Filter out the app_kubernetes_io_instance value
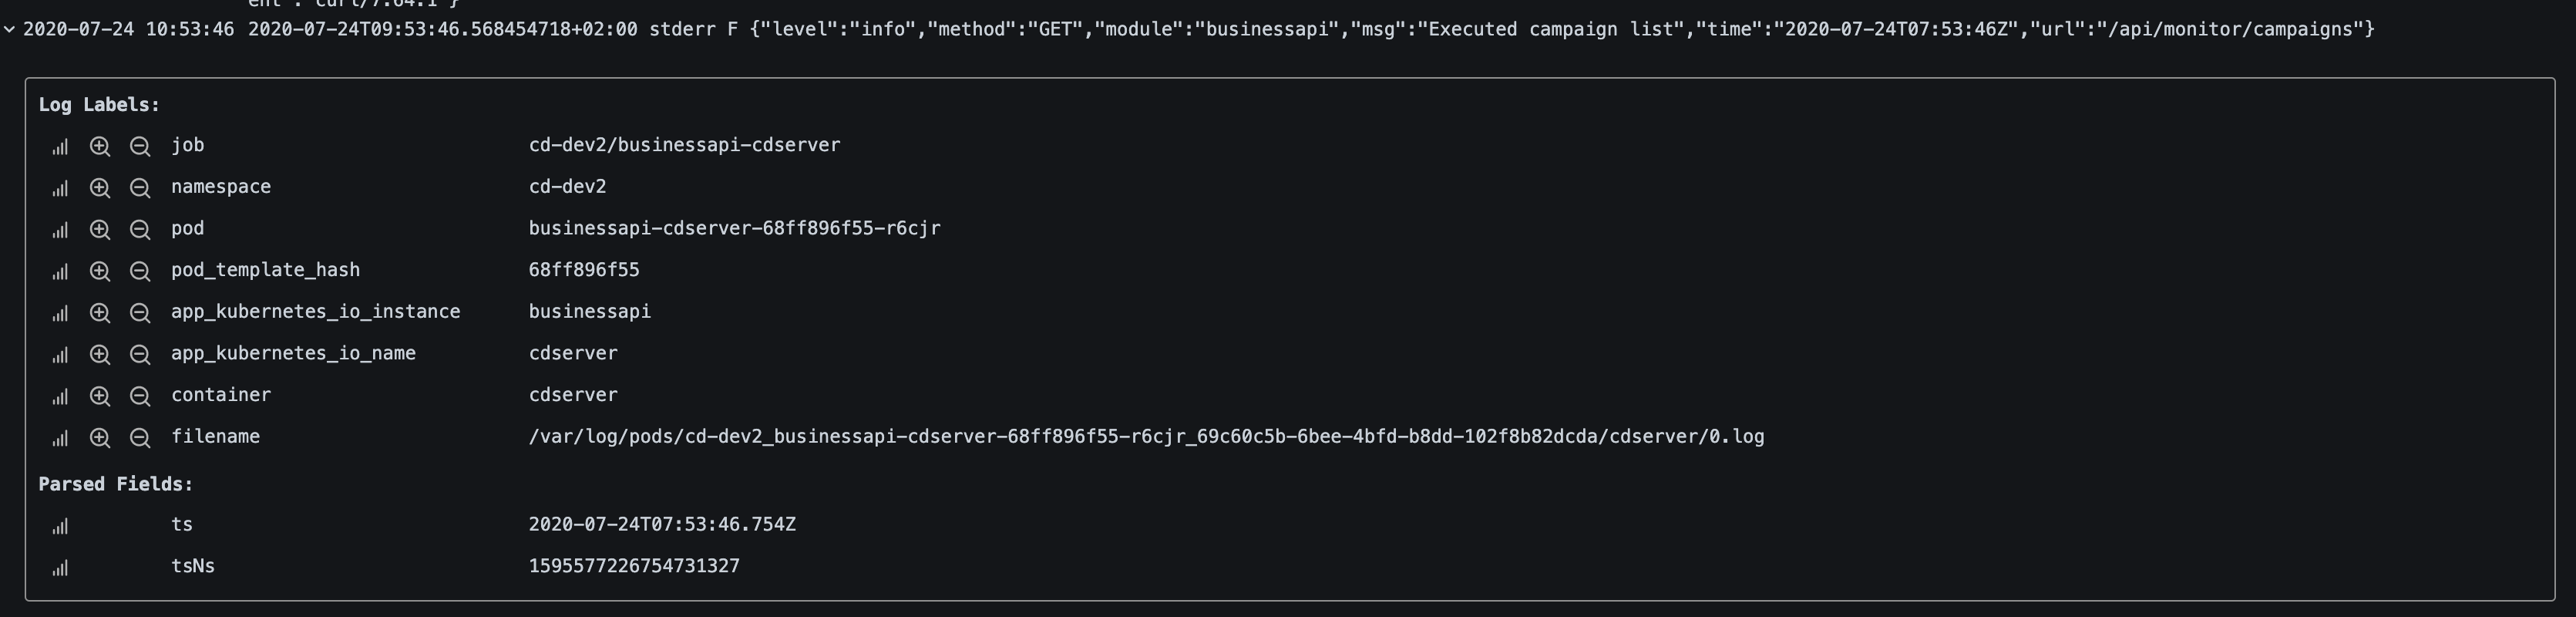The width and height of the screenshot is (2576, 617). click(139, 312)
